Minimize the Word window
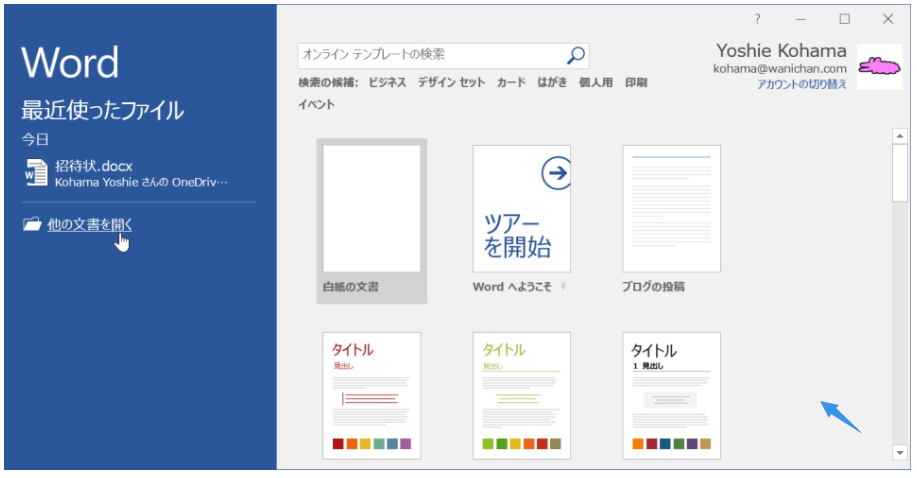The width and height of the screenshot is (917, 478). point(801,19)
